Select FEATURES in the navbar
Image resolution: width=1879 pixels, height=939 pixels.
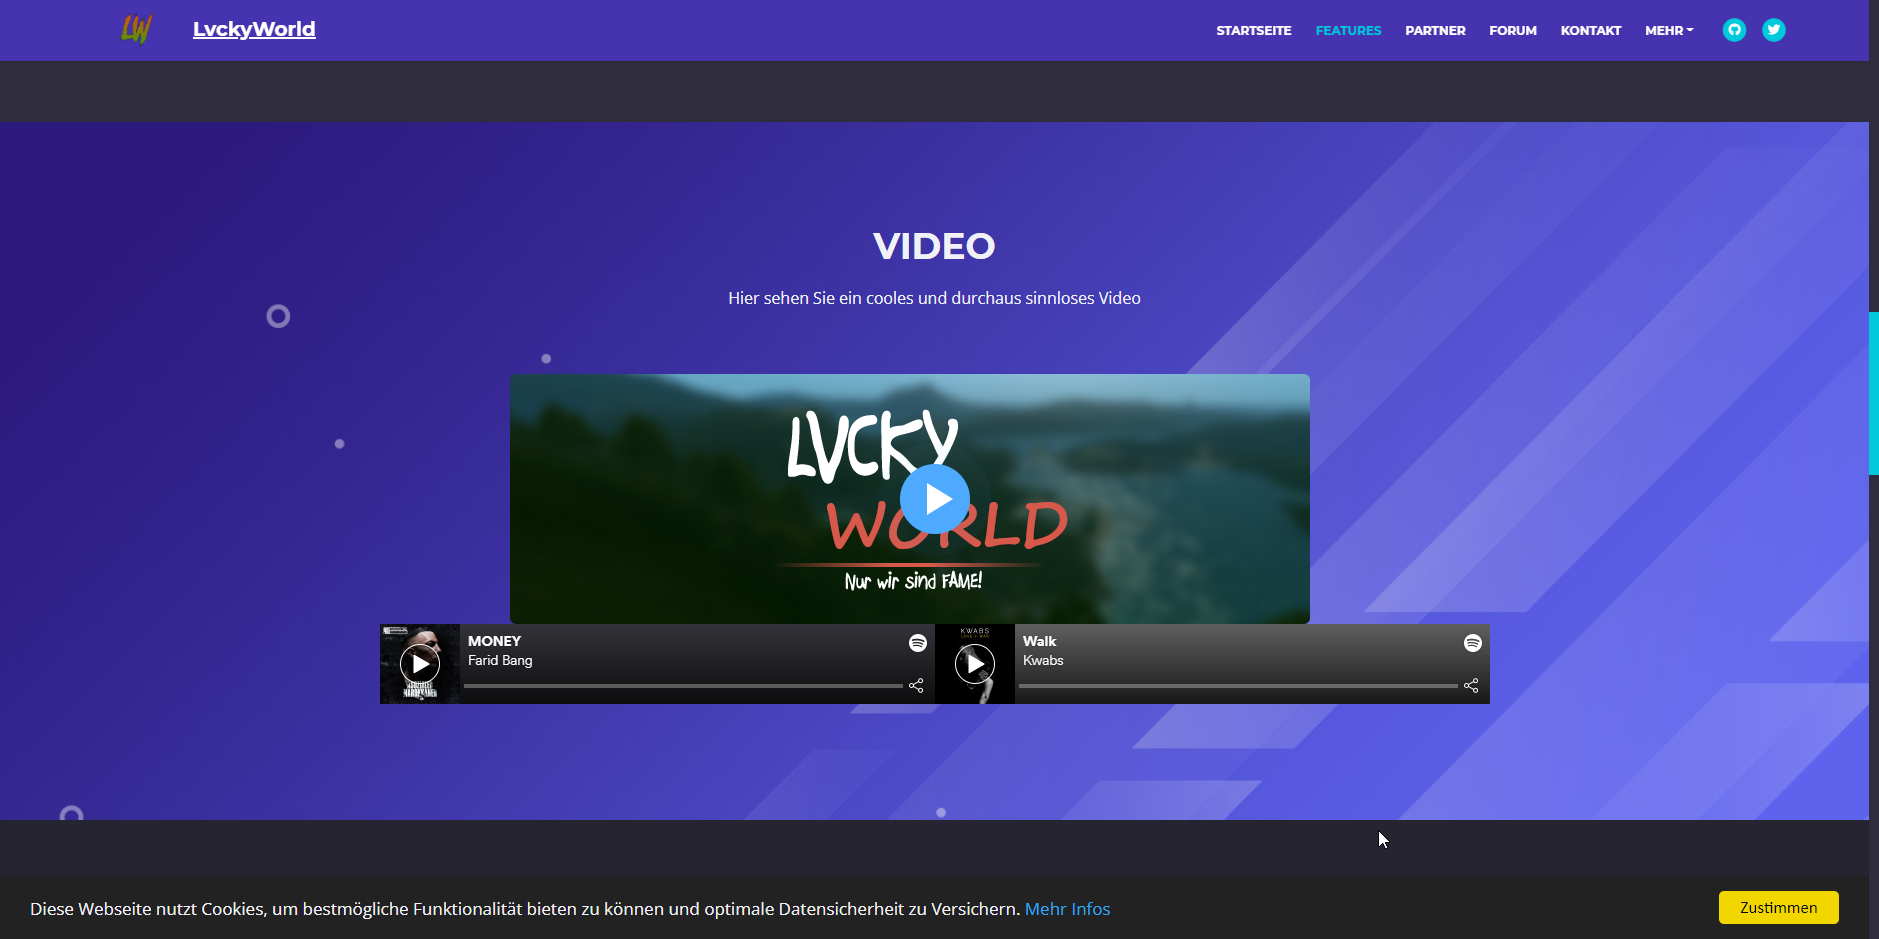pyautogui.click(x=1348, y=31)
